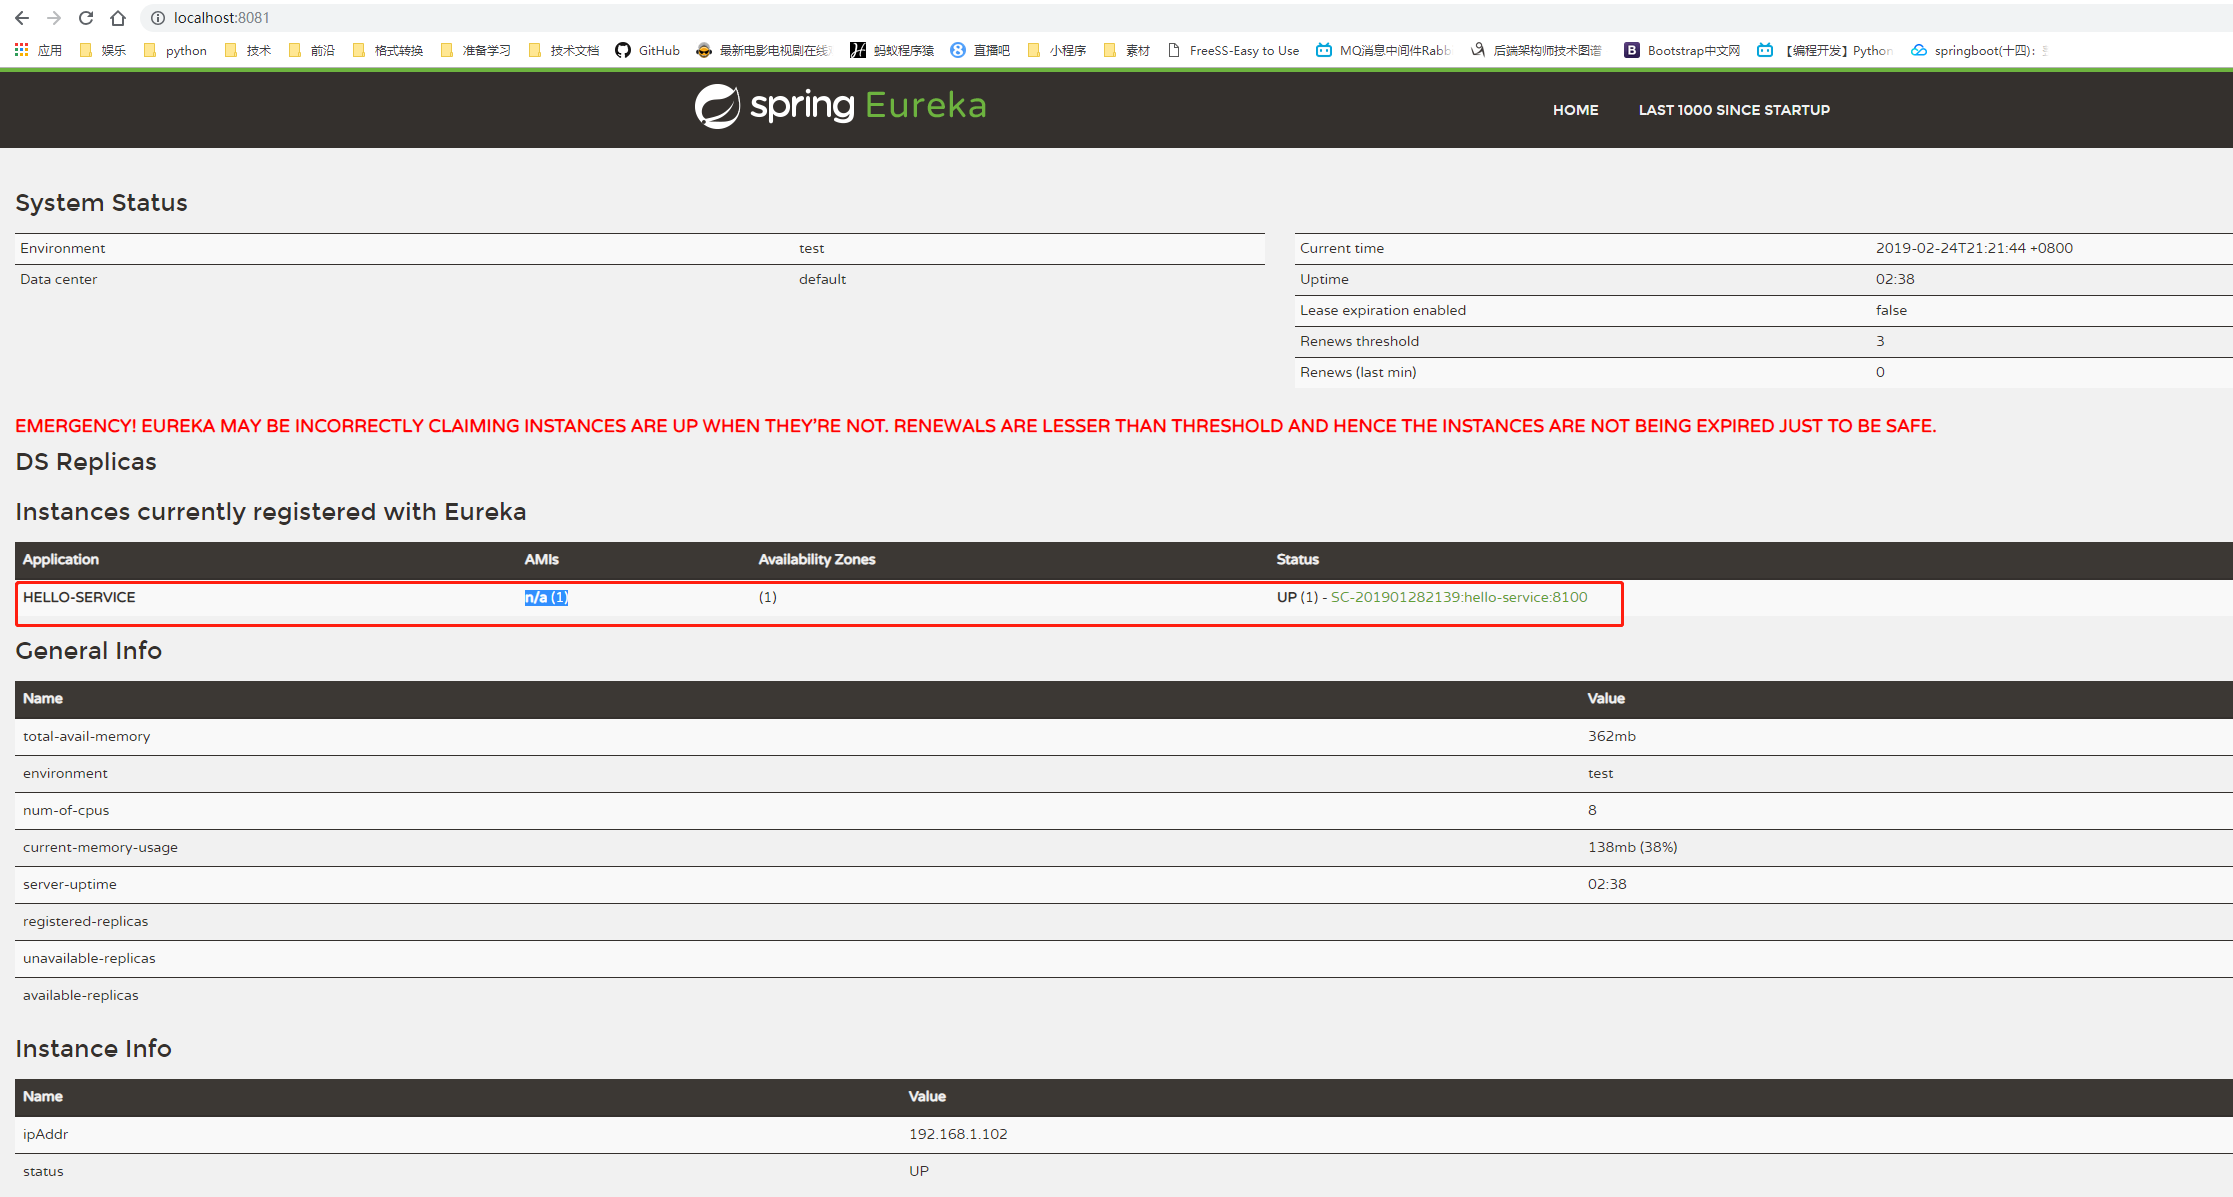The image size is (2233, 1197).
Task: Open the MQ消息中间件Rabb bookmark
Action: click(1383, 50)
